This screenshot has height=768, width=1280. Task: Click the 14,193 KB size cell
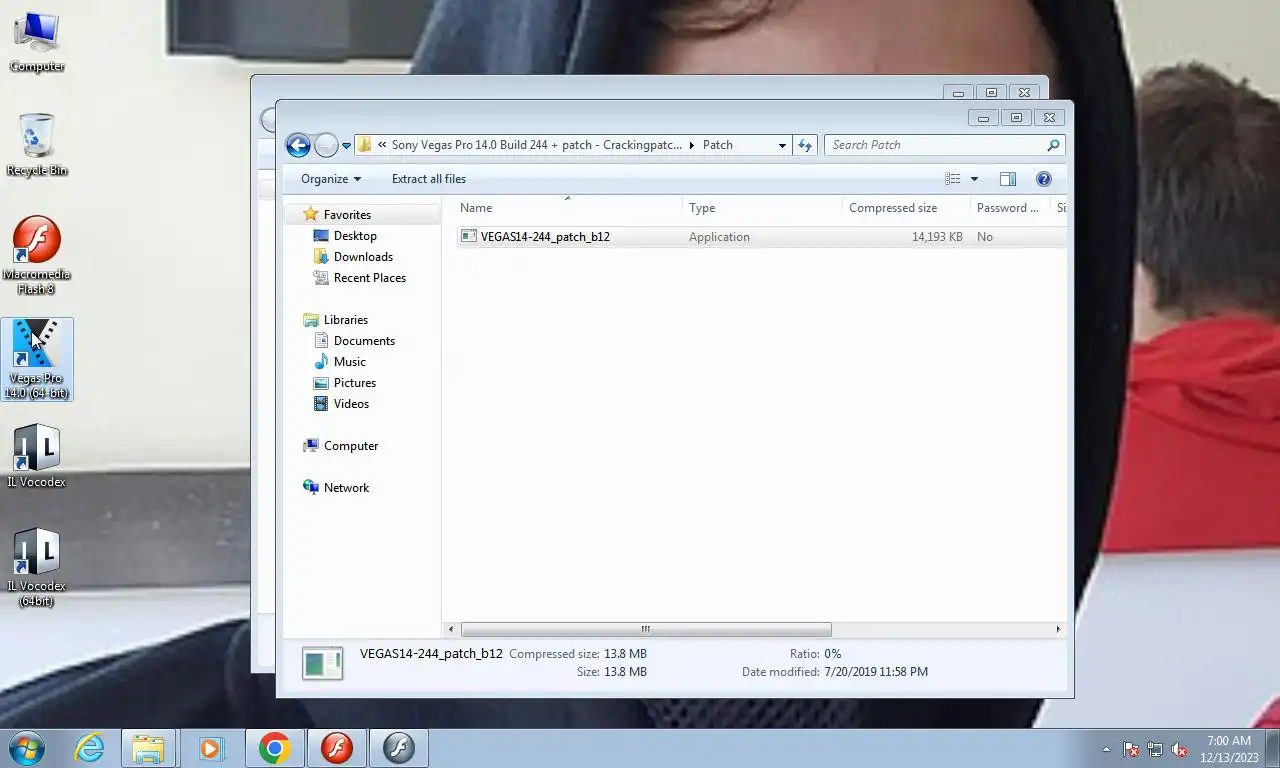coord(937,237)
